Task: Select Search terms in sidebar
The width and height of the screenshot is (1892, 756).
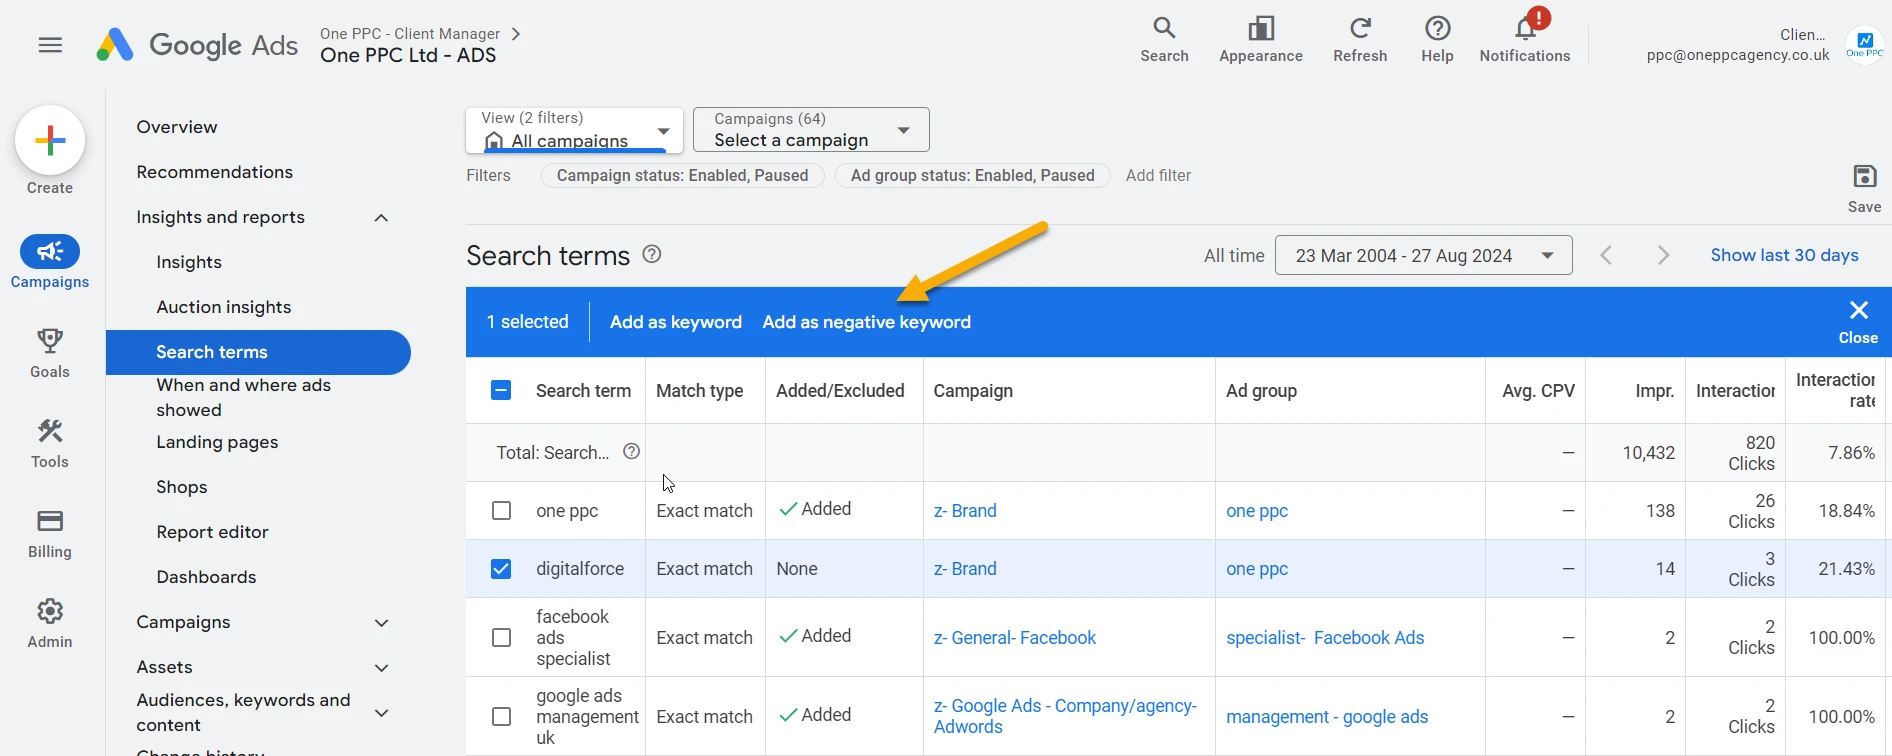Action: [258, 352]
